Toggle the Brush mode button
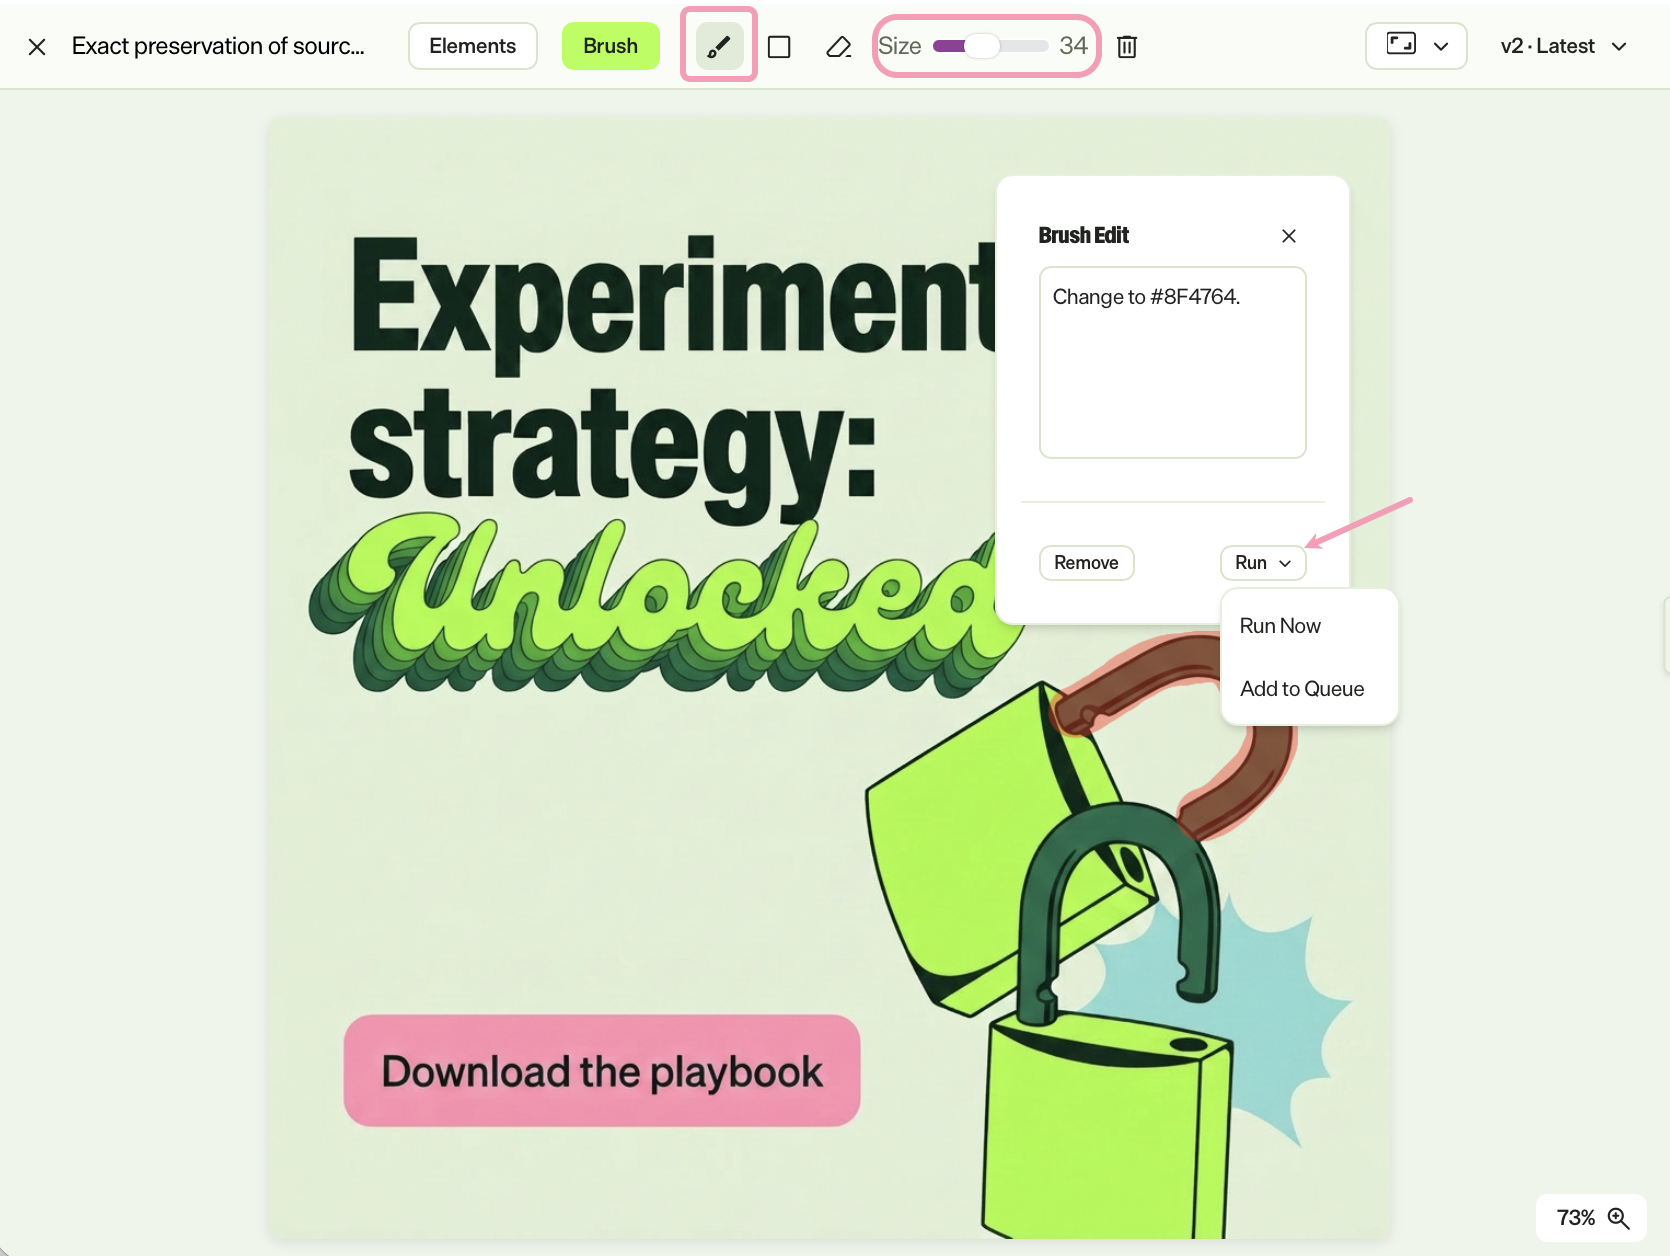Image resolution: width=1670 pixels, height=1256 pixels. point(611,46)
